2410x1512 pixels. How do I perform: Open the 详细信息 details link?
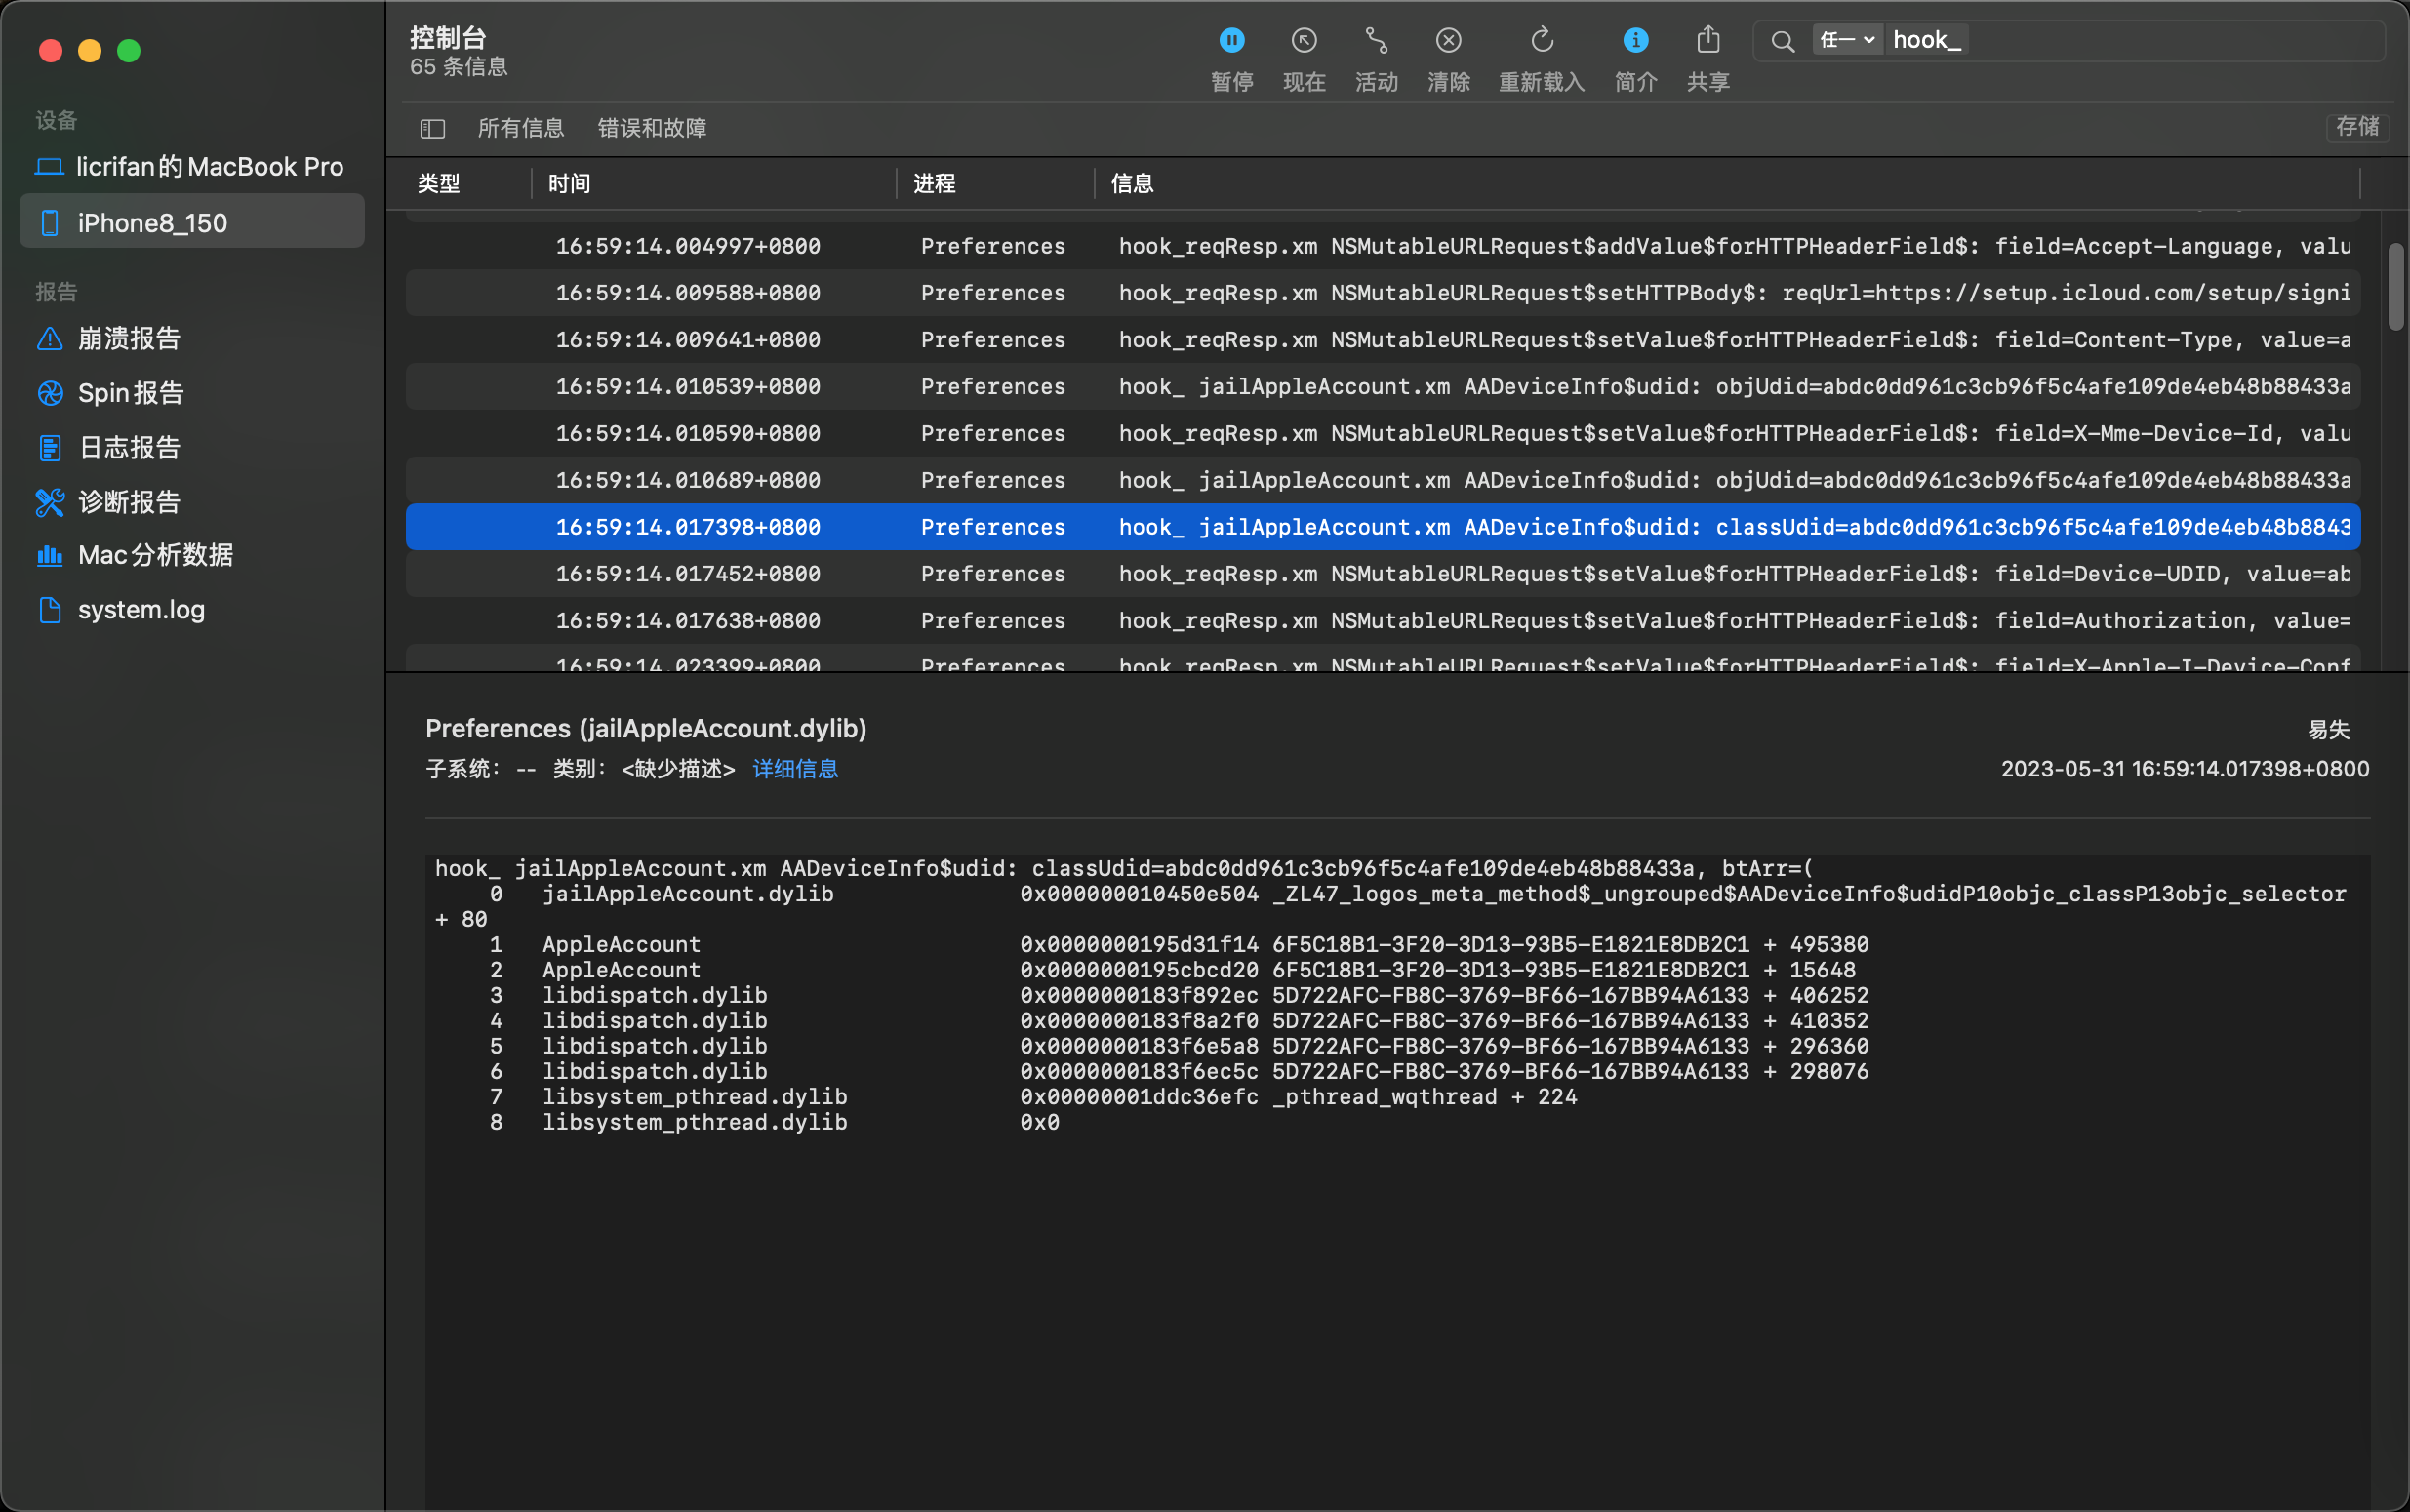[795, 768]
